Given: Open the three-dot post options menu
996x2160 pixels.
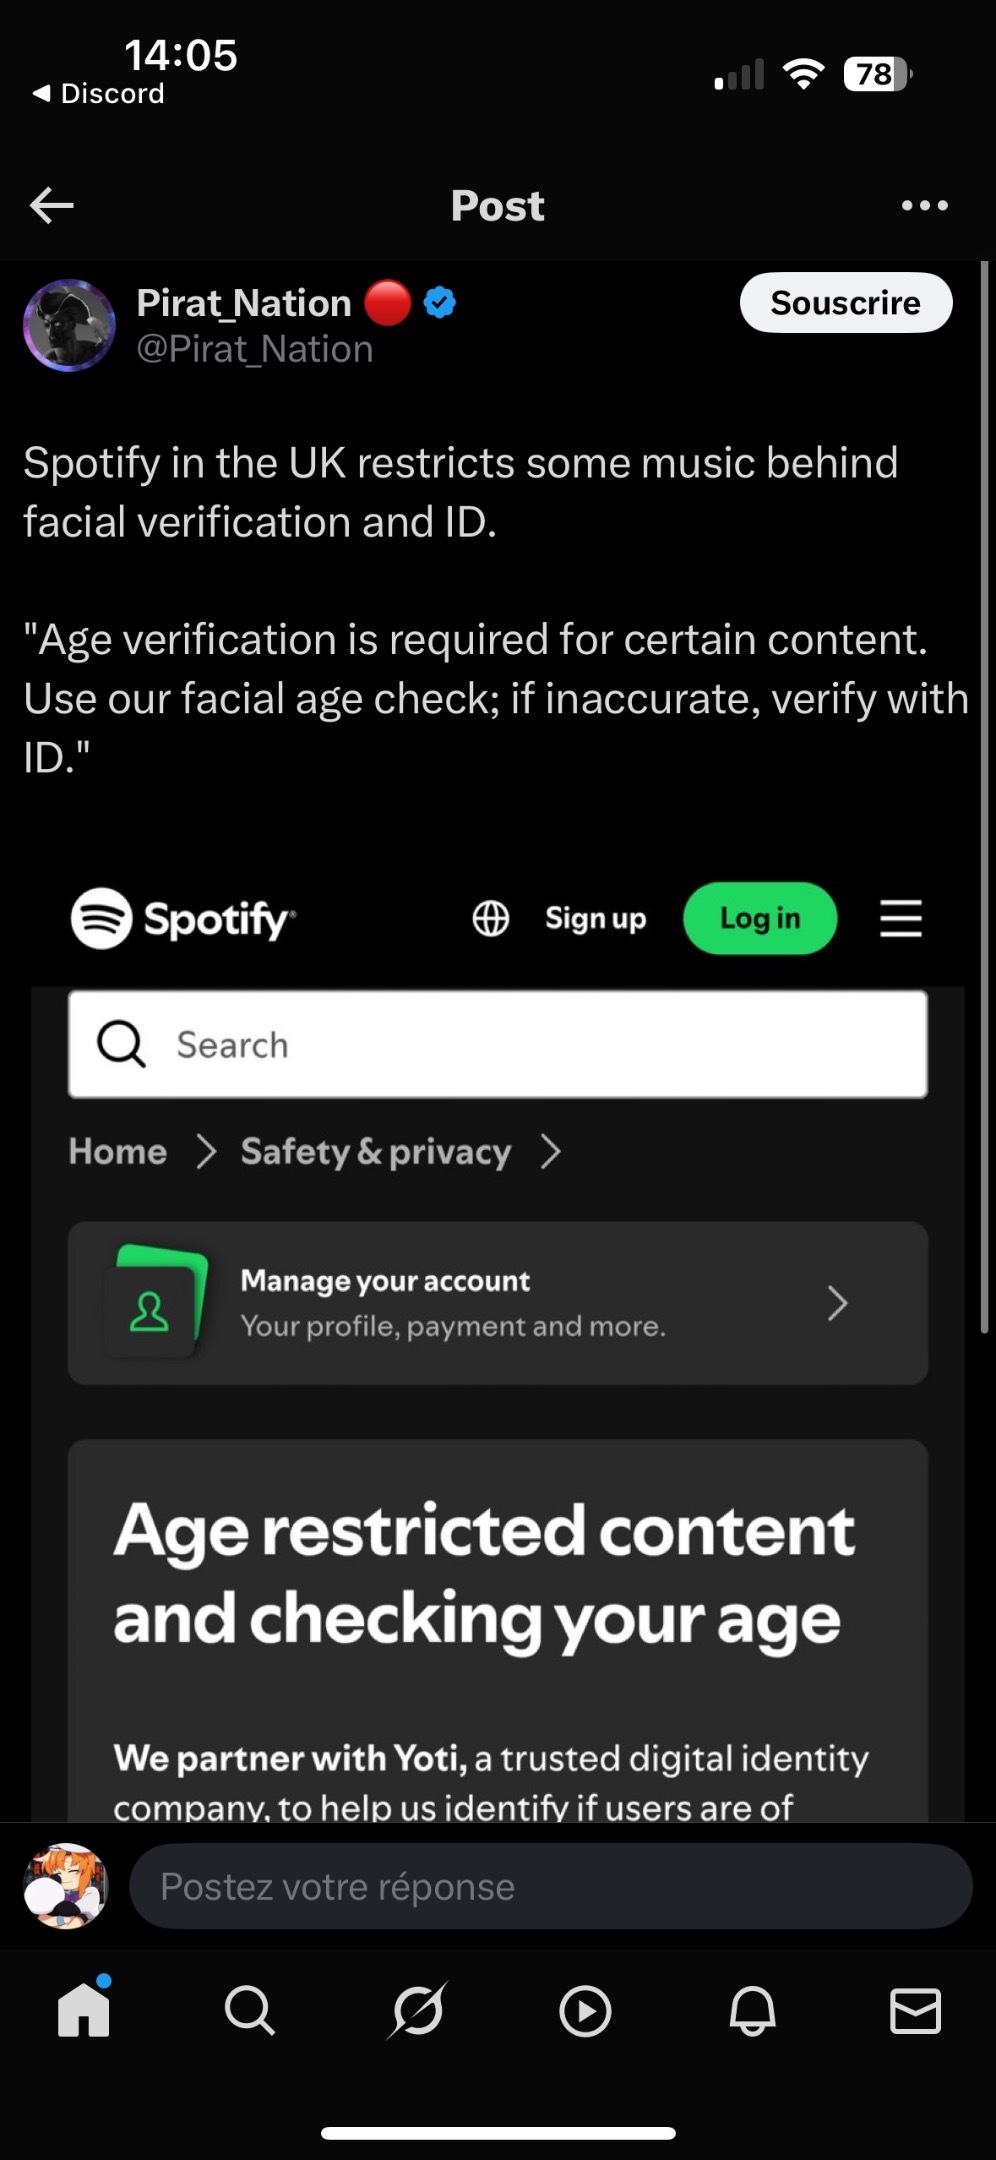Looking at the screenshot, I should [x=924, y=206].
